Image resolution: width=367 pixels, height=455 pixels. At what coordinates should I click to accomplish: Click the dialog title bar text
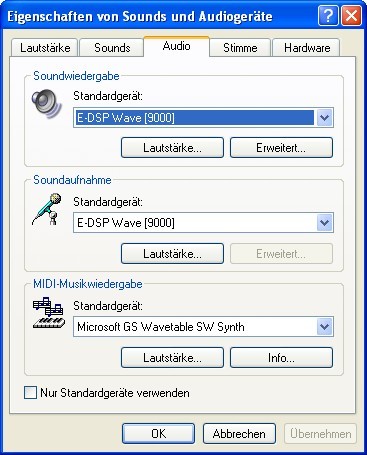point(140,16)
